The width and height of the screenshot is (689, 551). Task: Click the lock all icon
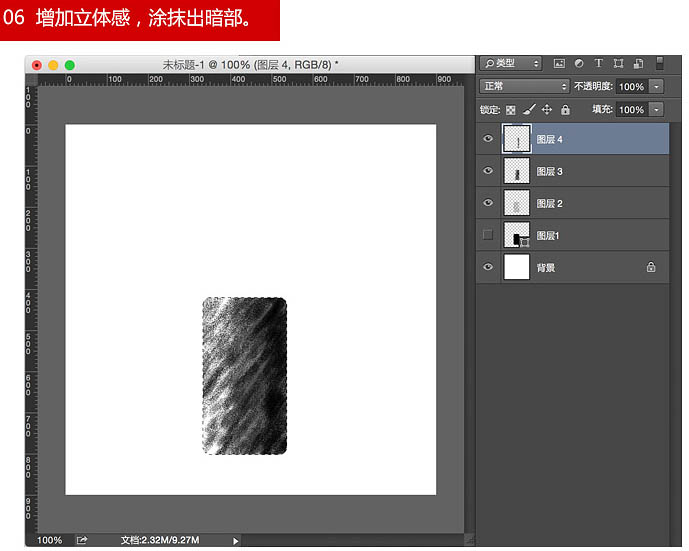coord(566,109)
